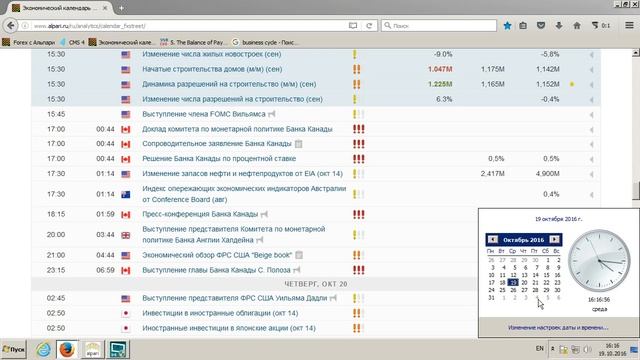The image size is (640, 360).
Task: Open Пресс-конференция Банка Канады event
Action: (200, 214)
